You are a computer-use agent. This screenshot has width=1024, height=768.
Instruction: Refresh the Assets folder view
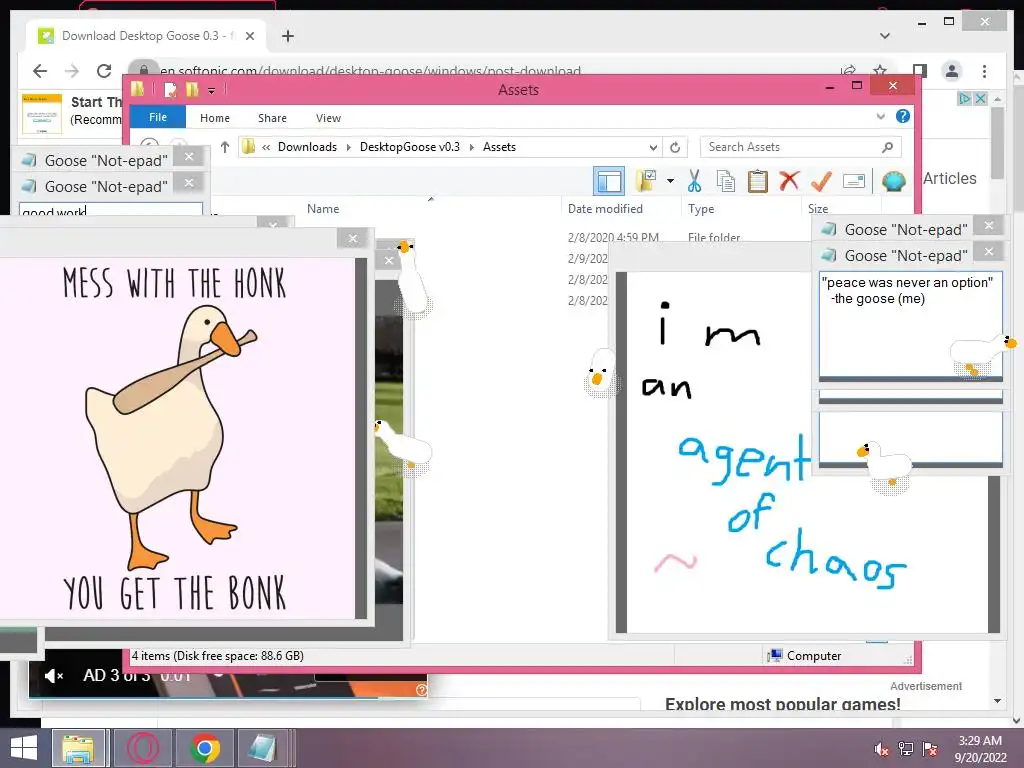(675, 148)
